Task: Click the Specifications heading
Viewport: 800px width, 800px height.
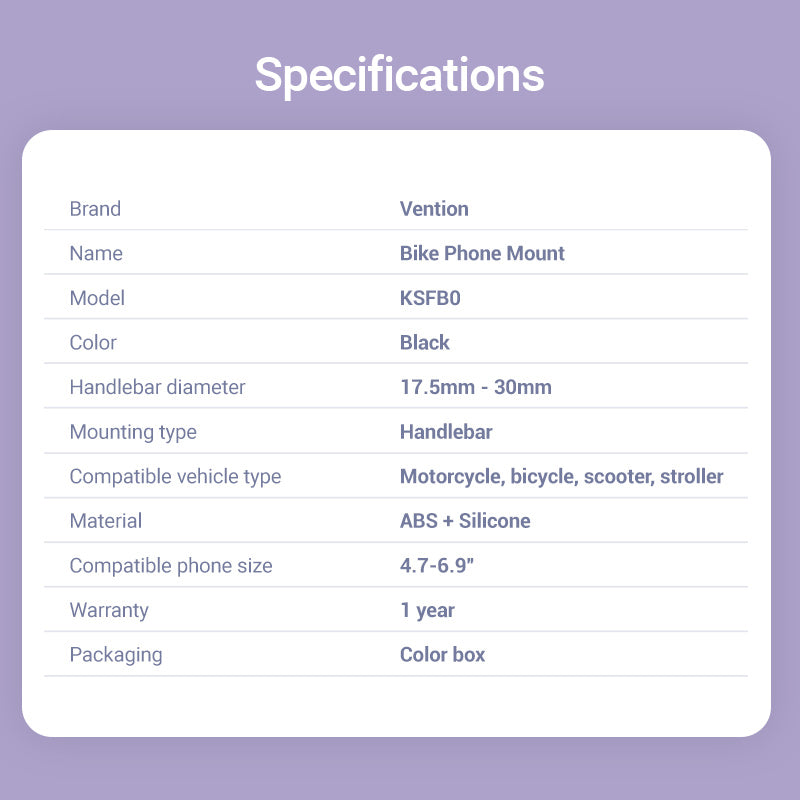Action: click(x=399, y=75)
